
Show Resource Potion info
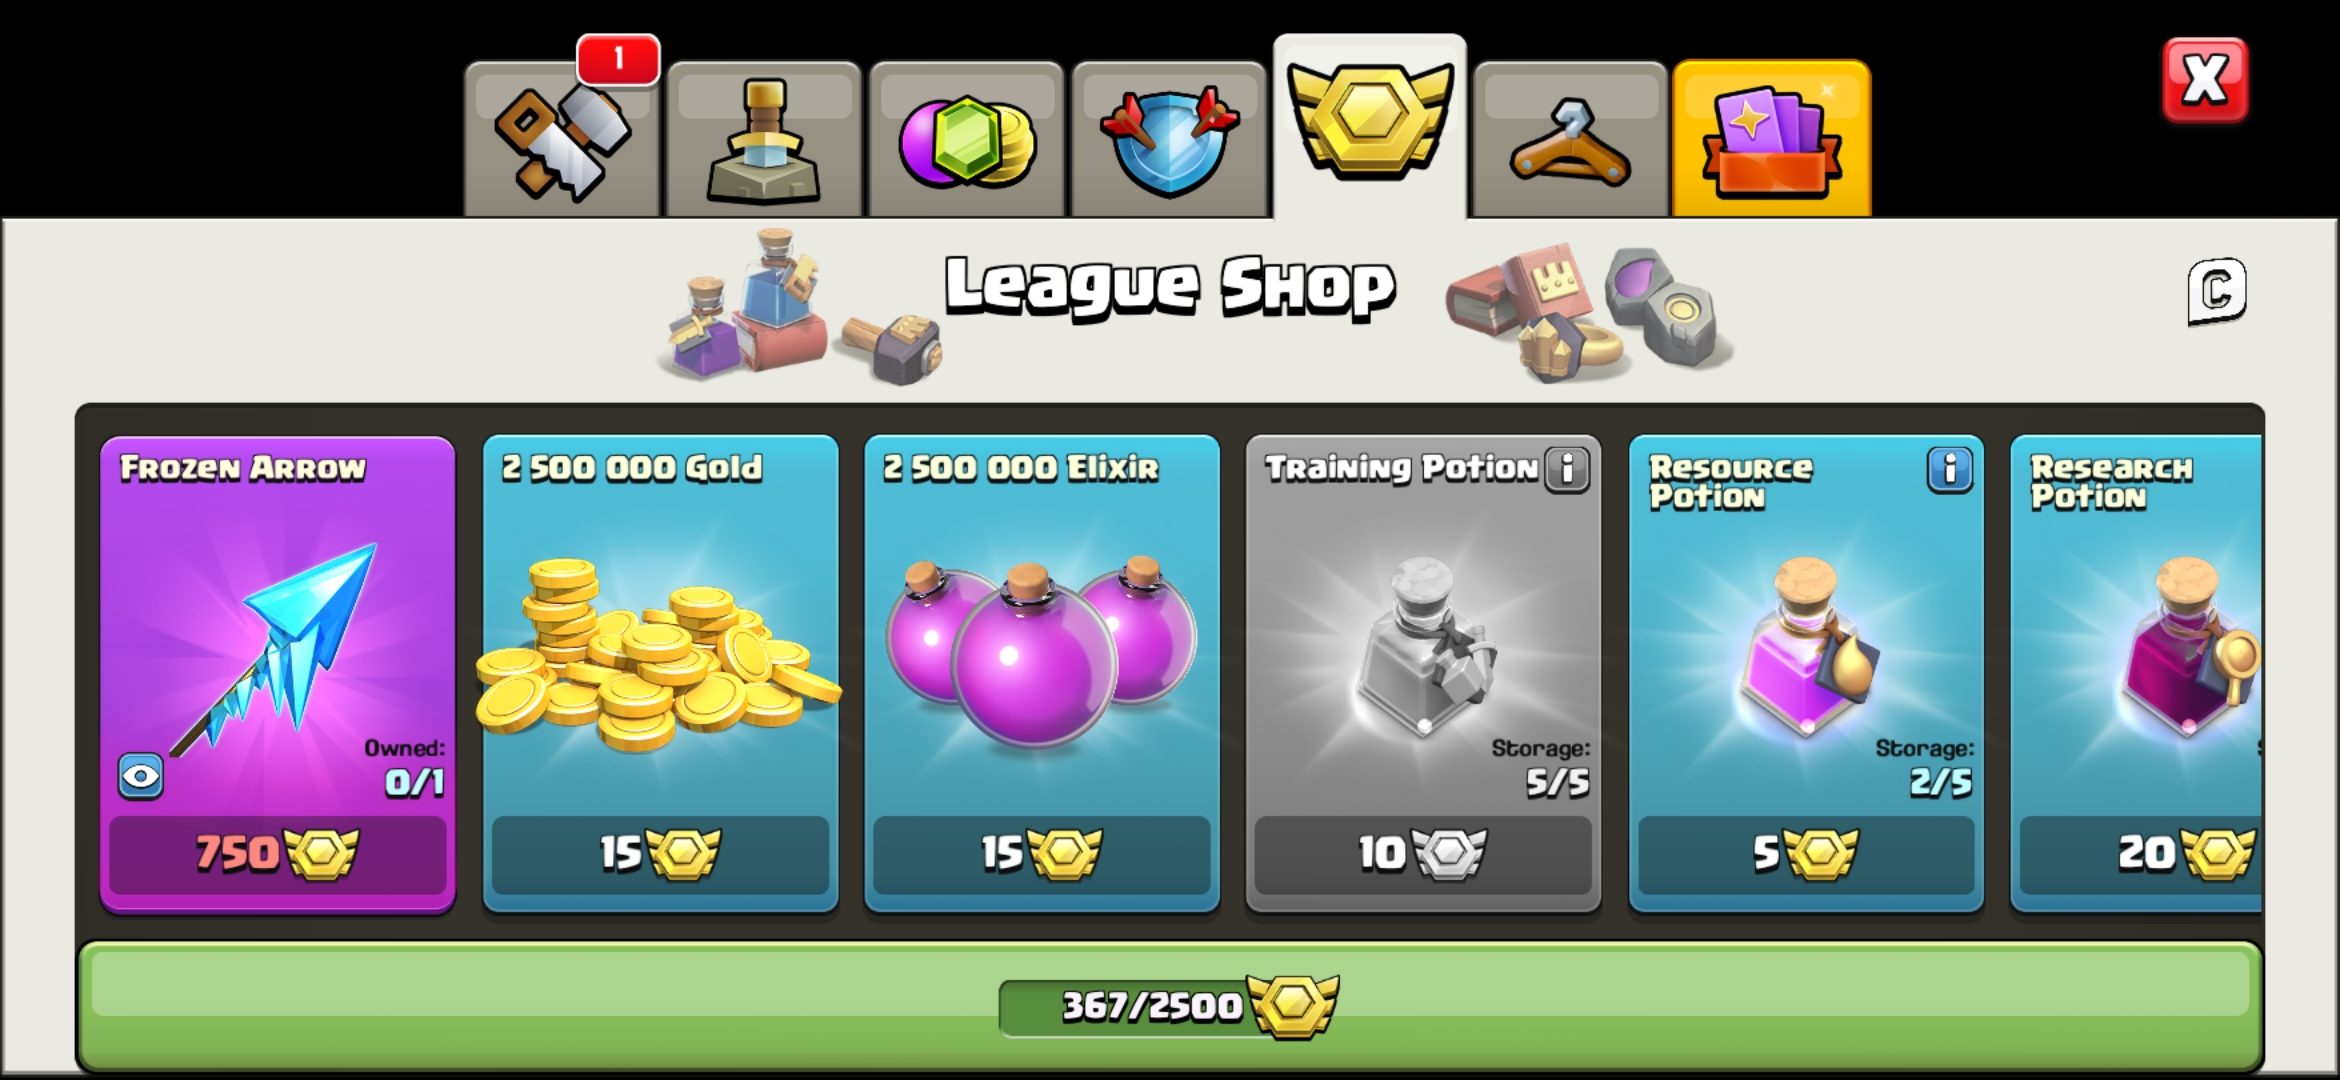(1950, 469)
